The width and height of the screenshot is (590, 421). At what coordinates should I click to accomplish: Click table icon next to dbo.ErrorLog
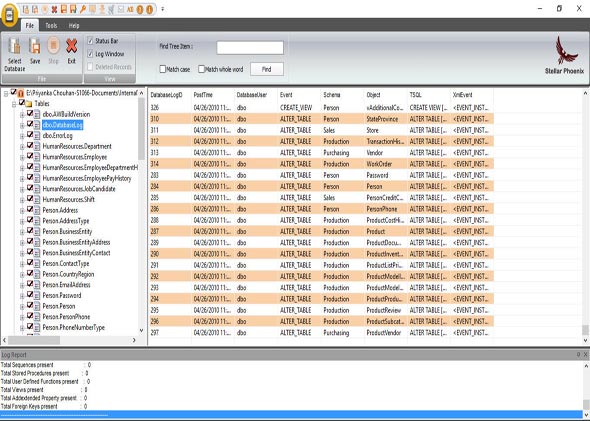point(37,135)
